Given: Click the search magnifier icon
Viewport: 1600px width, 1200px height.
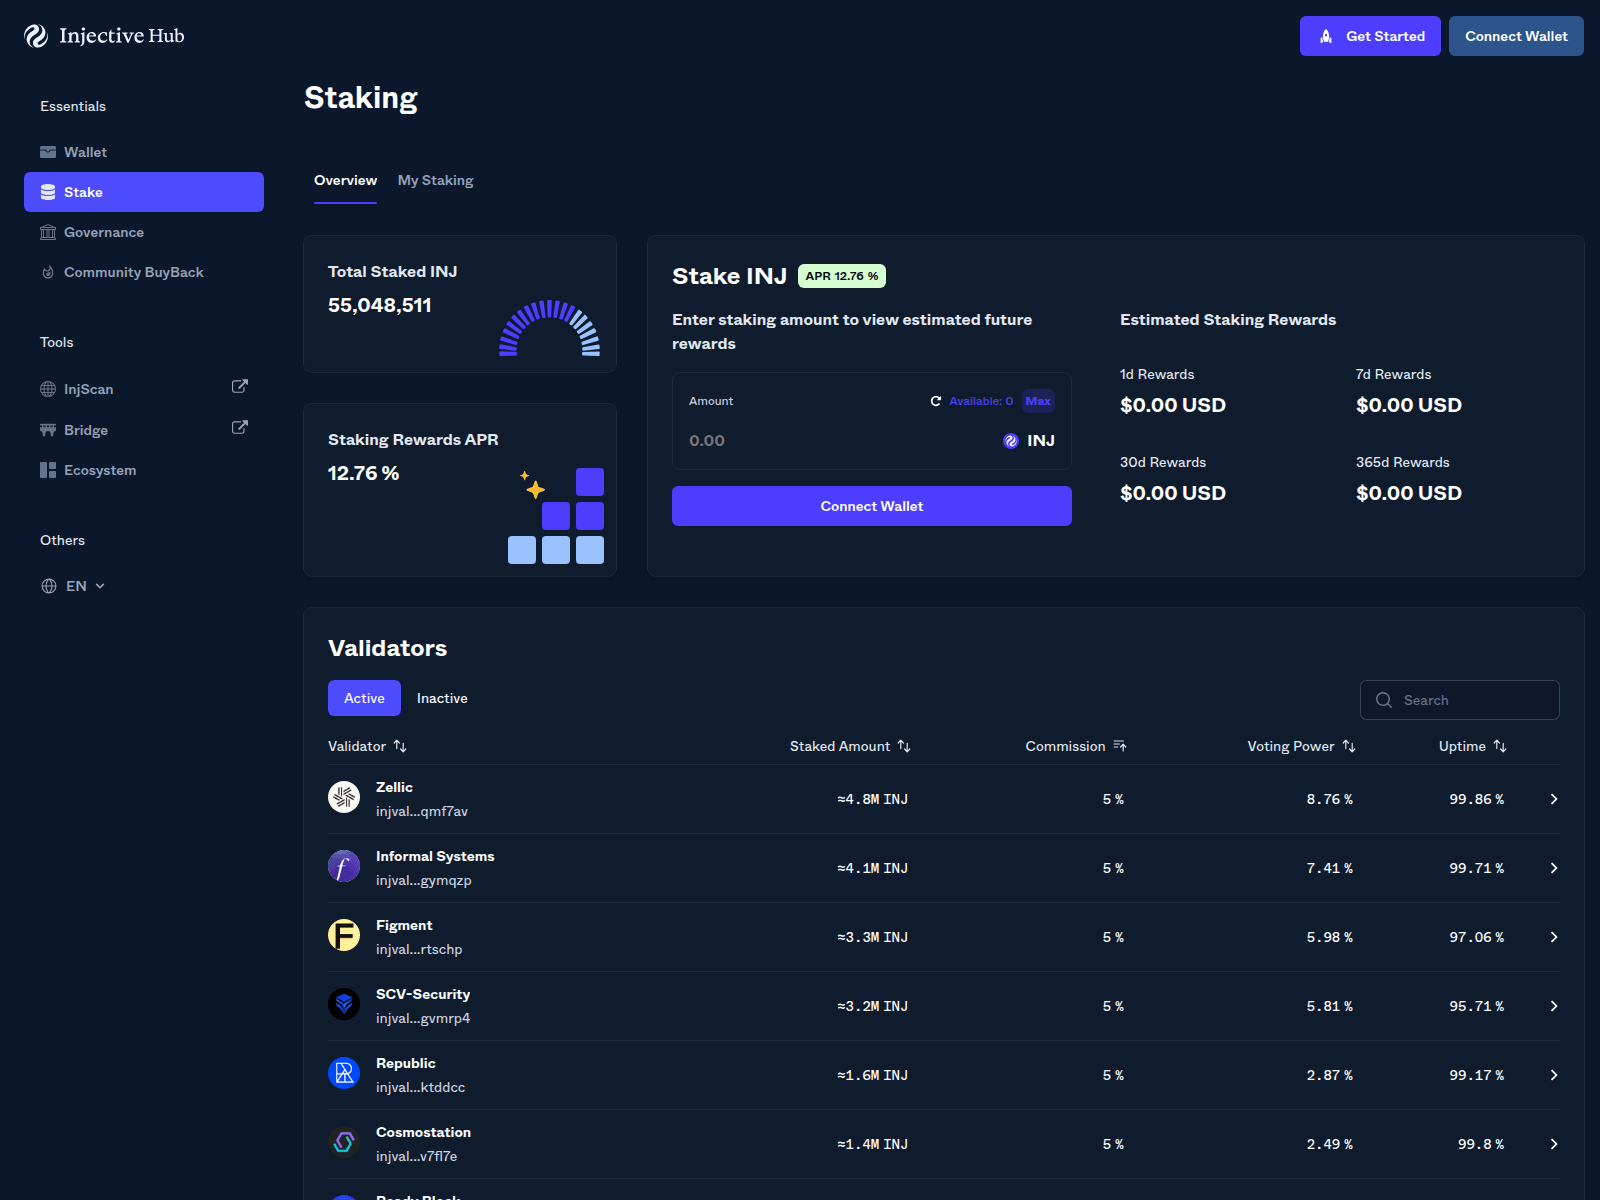Looking at the screenshot, I should (1384, 700).
